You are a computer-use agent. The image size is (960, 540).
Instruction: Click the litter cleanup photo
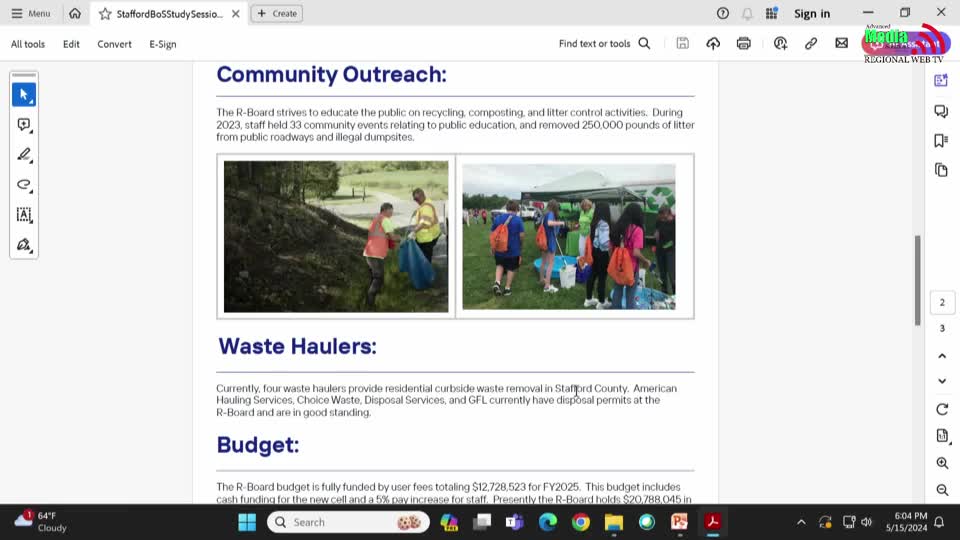(336, 236)
